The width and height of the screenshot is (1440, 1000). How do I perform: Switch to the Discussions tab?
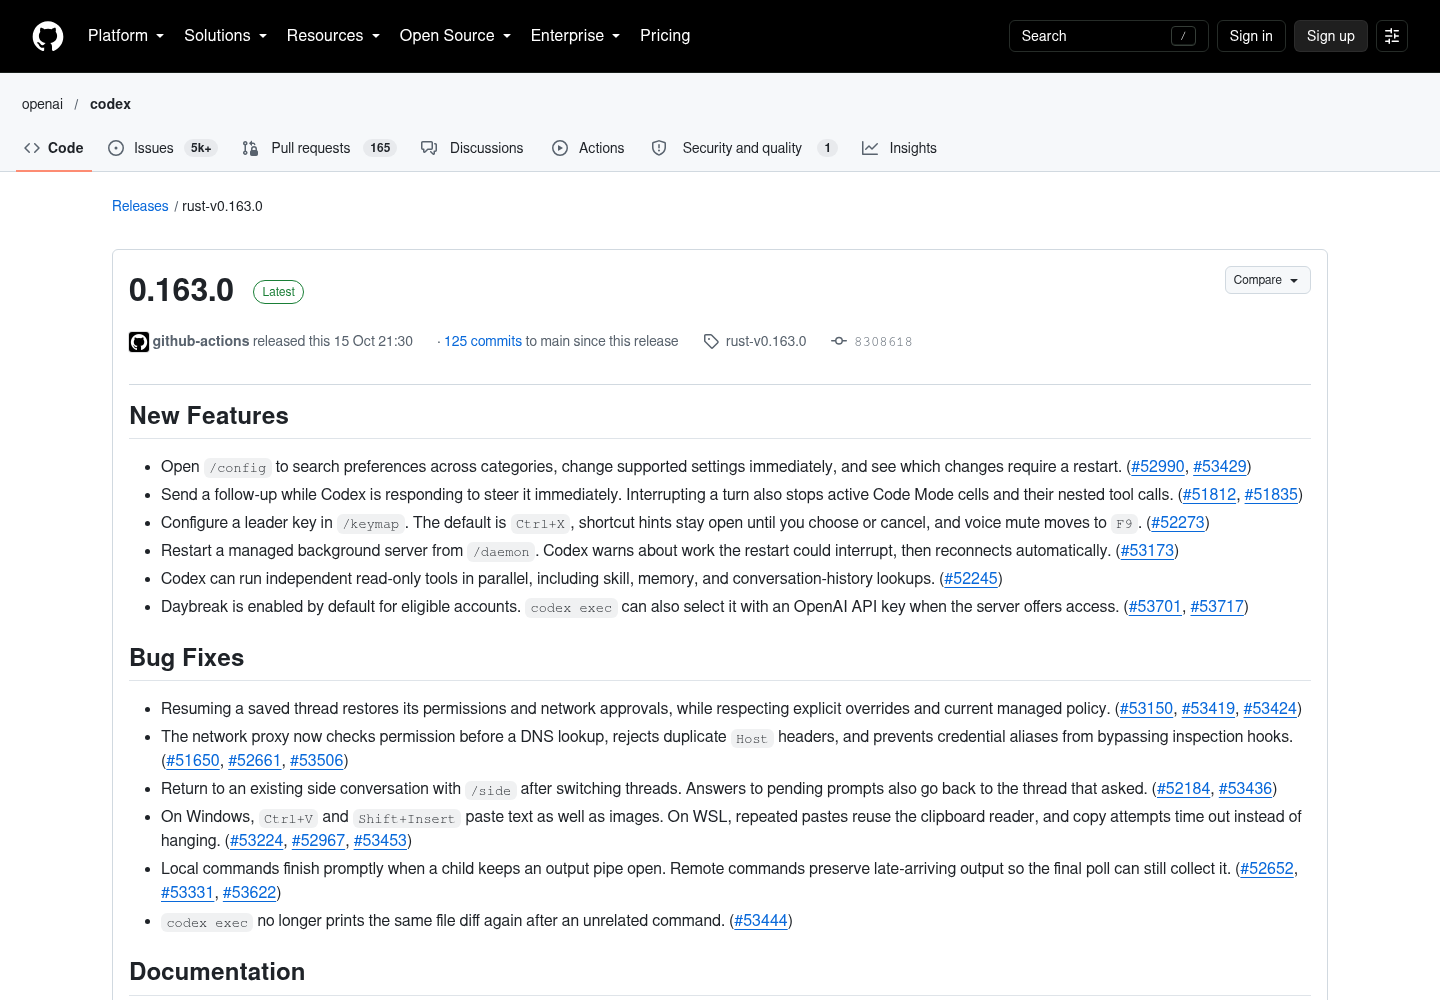[472, 148]
